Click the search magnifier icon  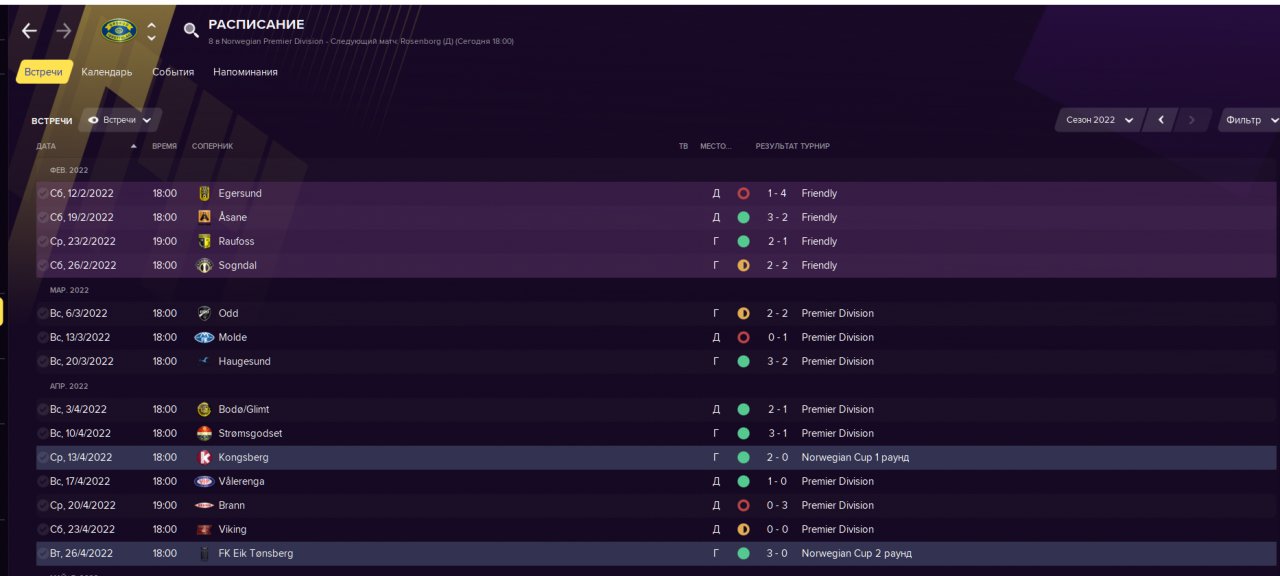tap(191, 31)
